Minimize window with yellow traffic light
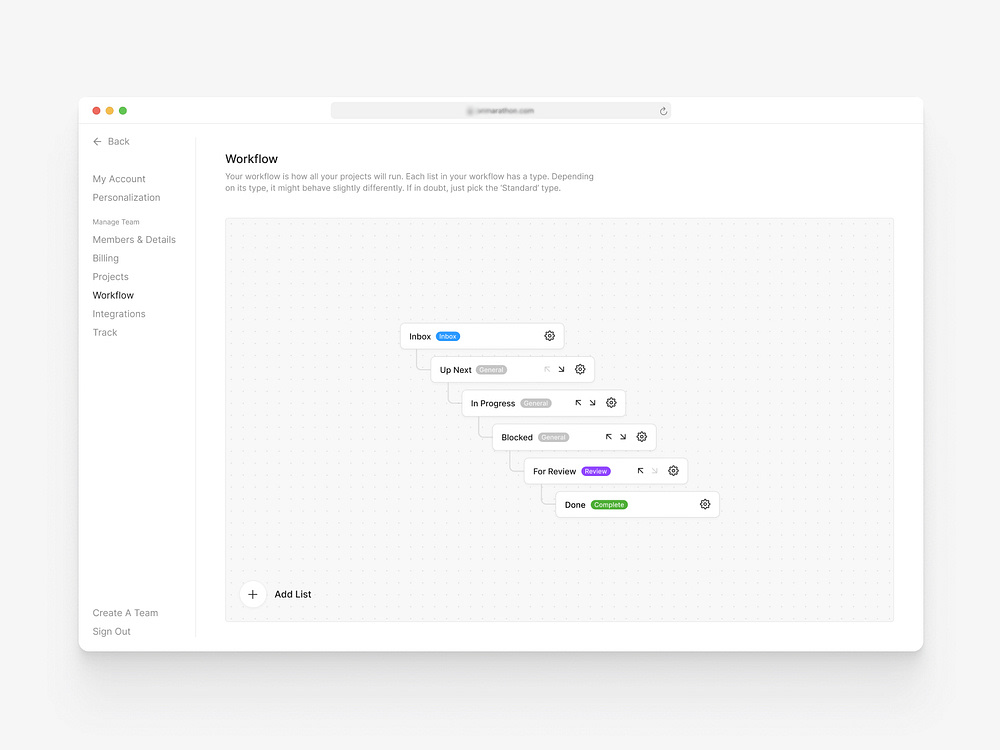The image size is (1000, 750). tap(110, 111)
